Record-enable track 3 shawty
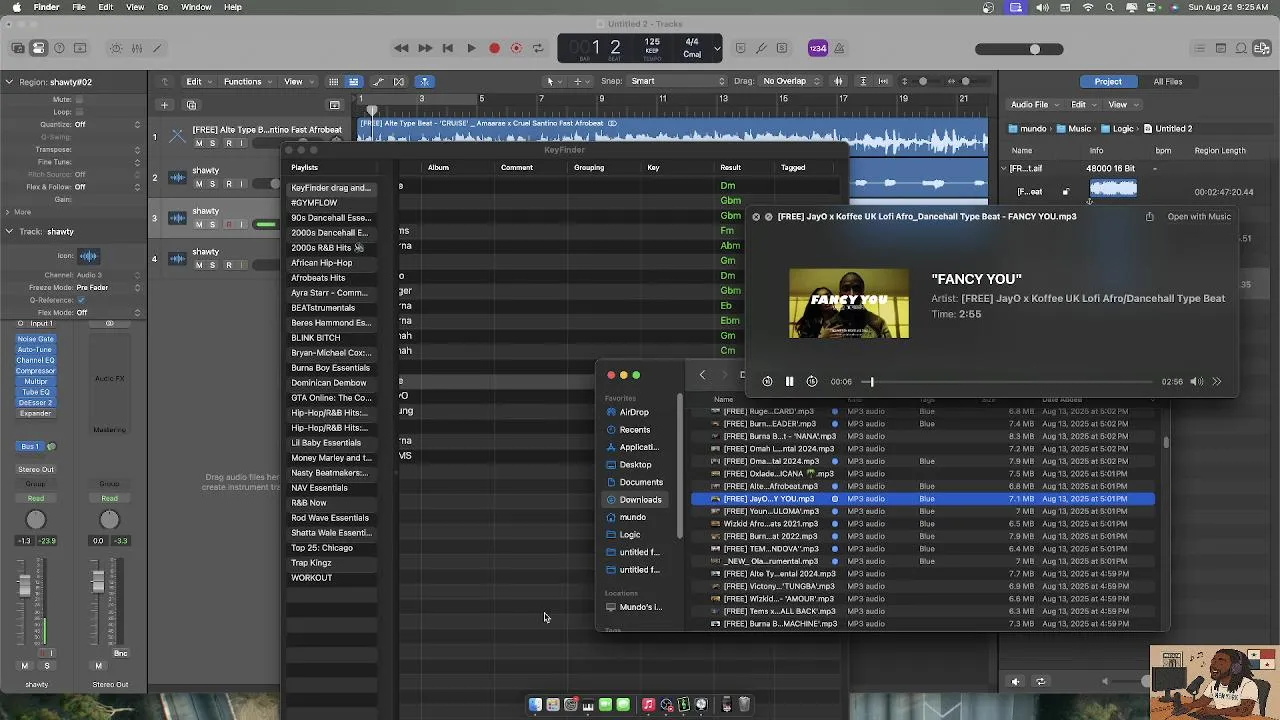The height and width of the screenshot is (720, 1280). pos(228,225)
